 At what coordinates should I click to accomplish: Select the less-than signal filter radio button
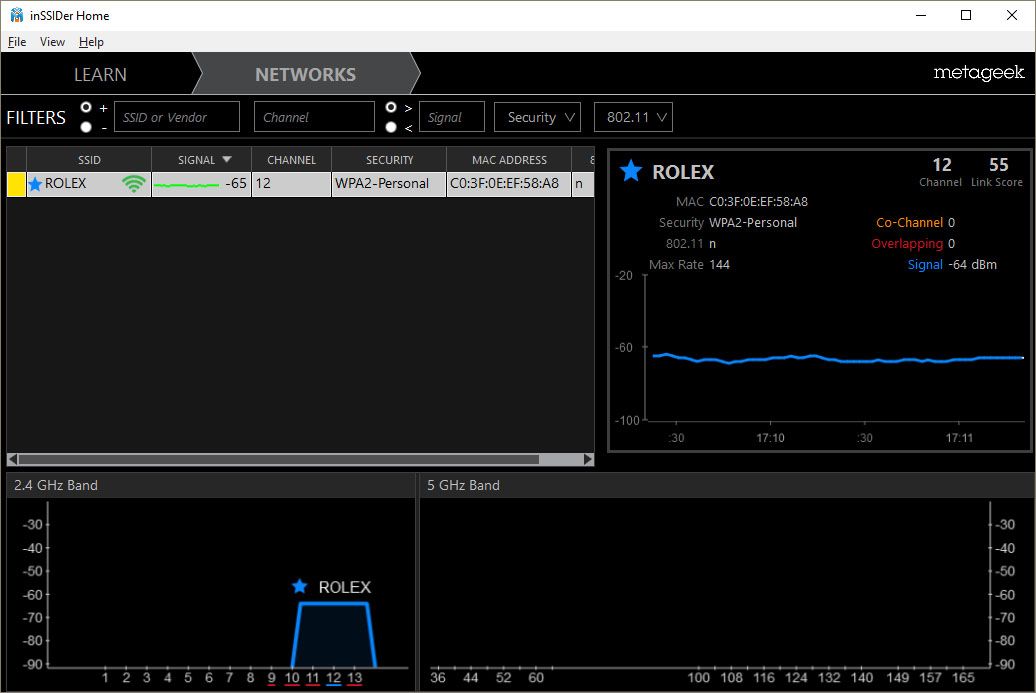coord(391,127)
